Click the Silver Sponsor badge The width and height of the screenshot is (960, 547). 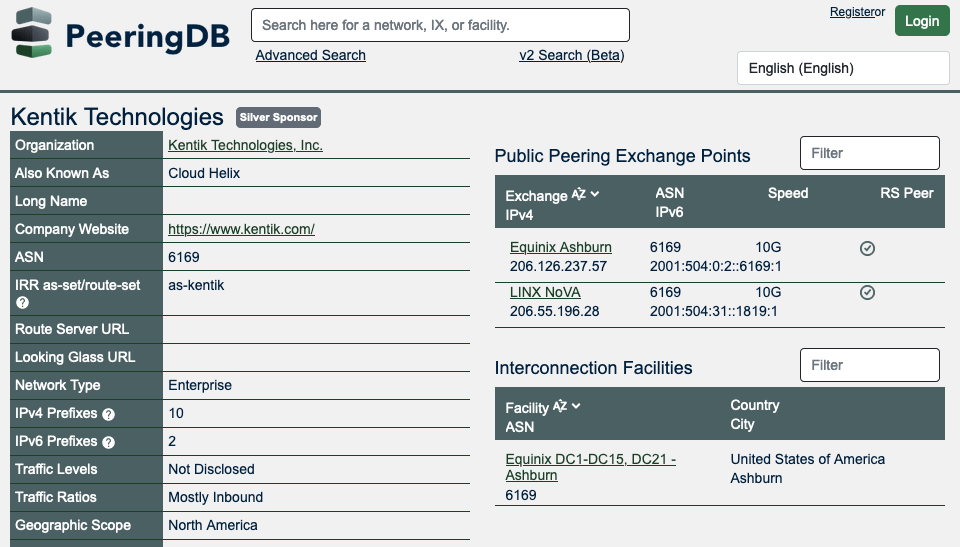pos(279,117)
